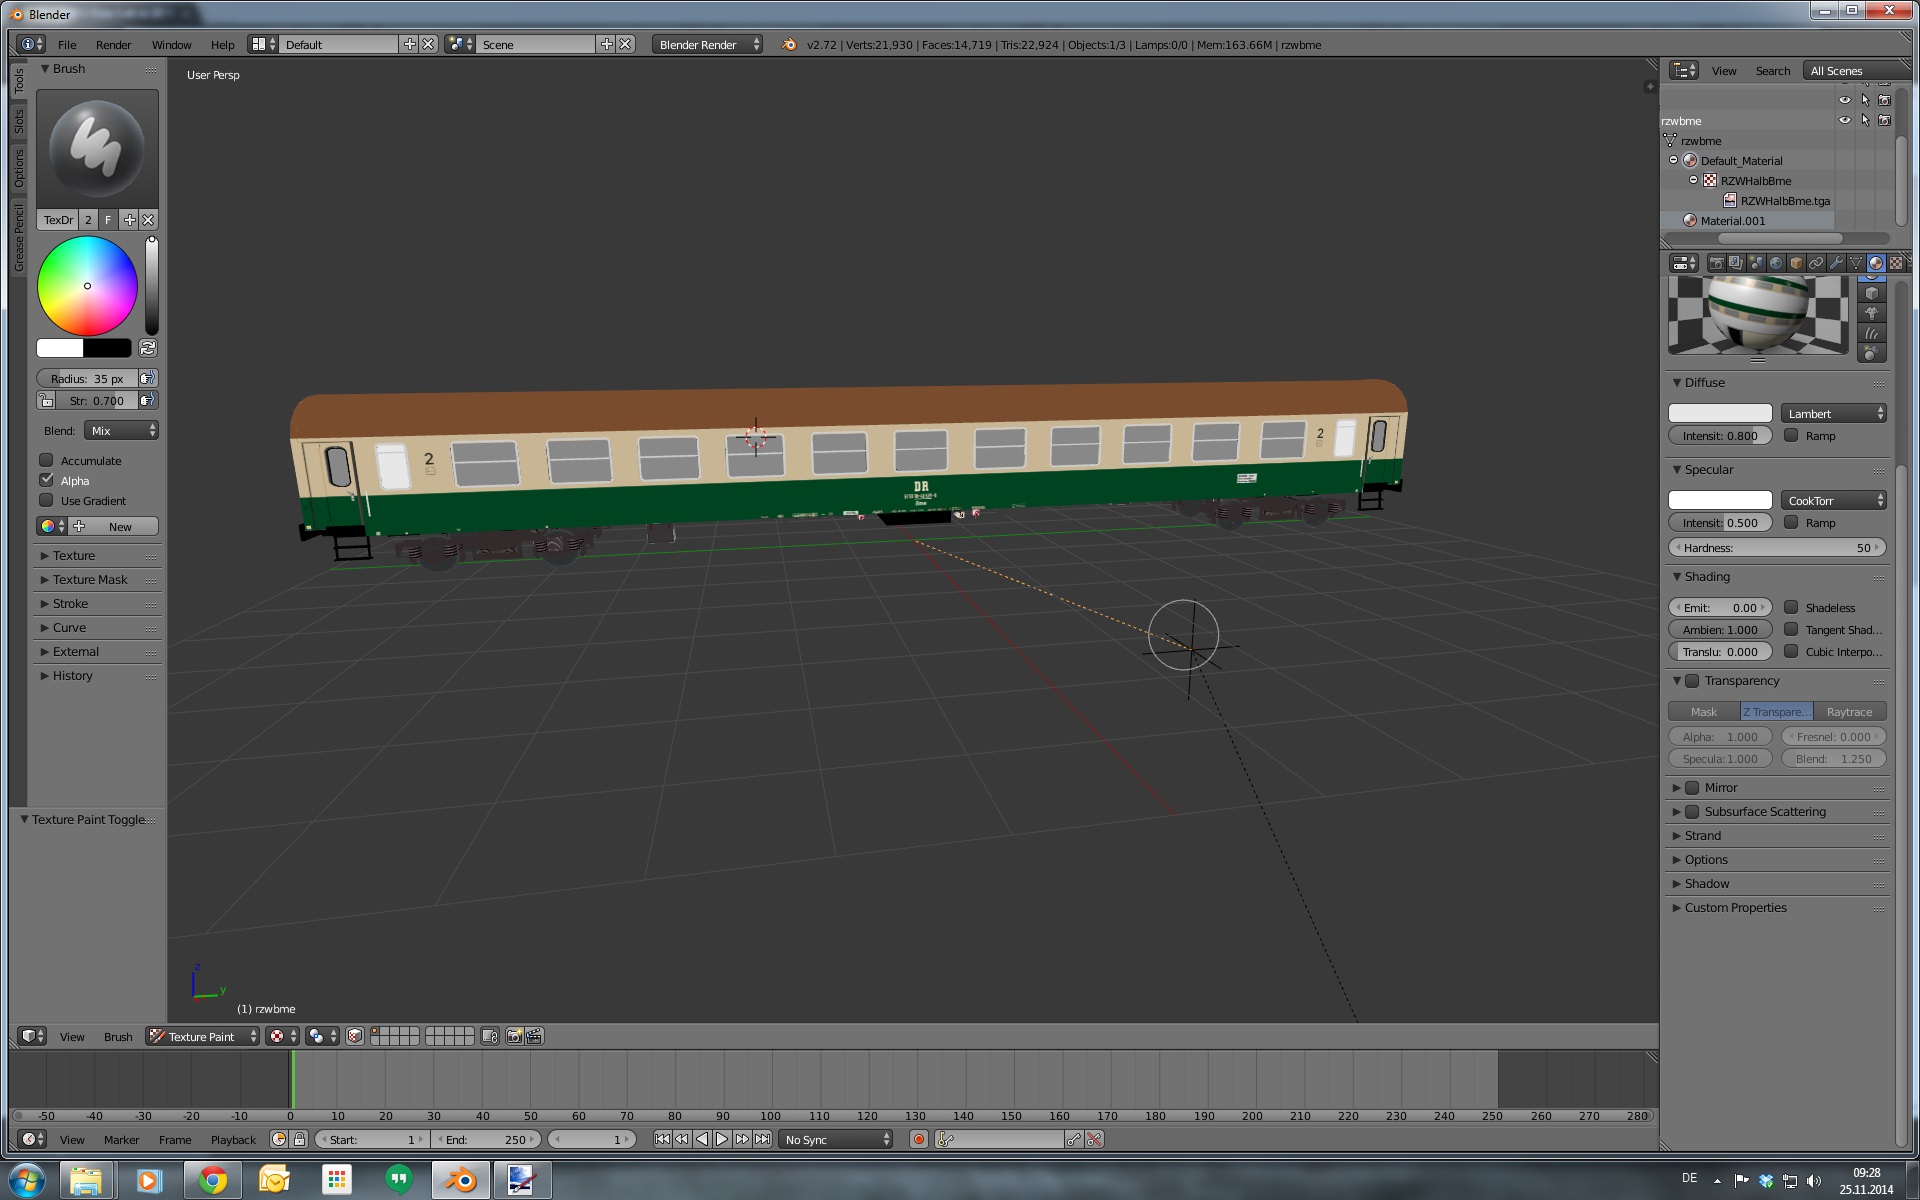Adjust the Hardness slider
Viewport: 1920px width, 1200px height.
point(1777,547)
